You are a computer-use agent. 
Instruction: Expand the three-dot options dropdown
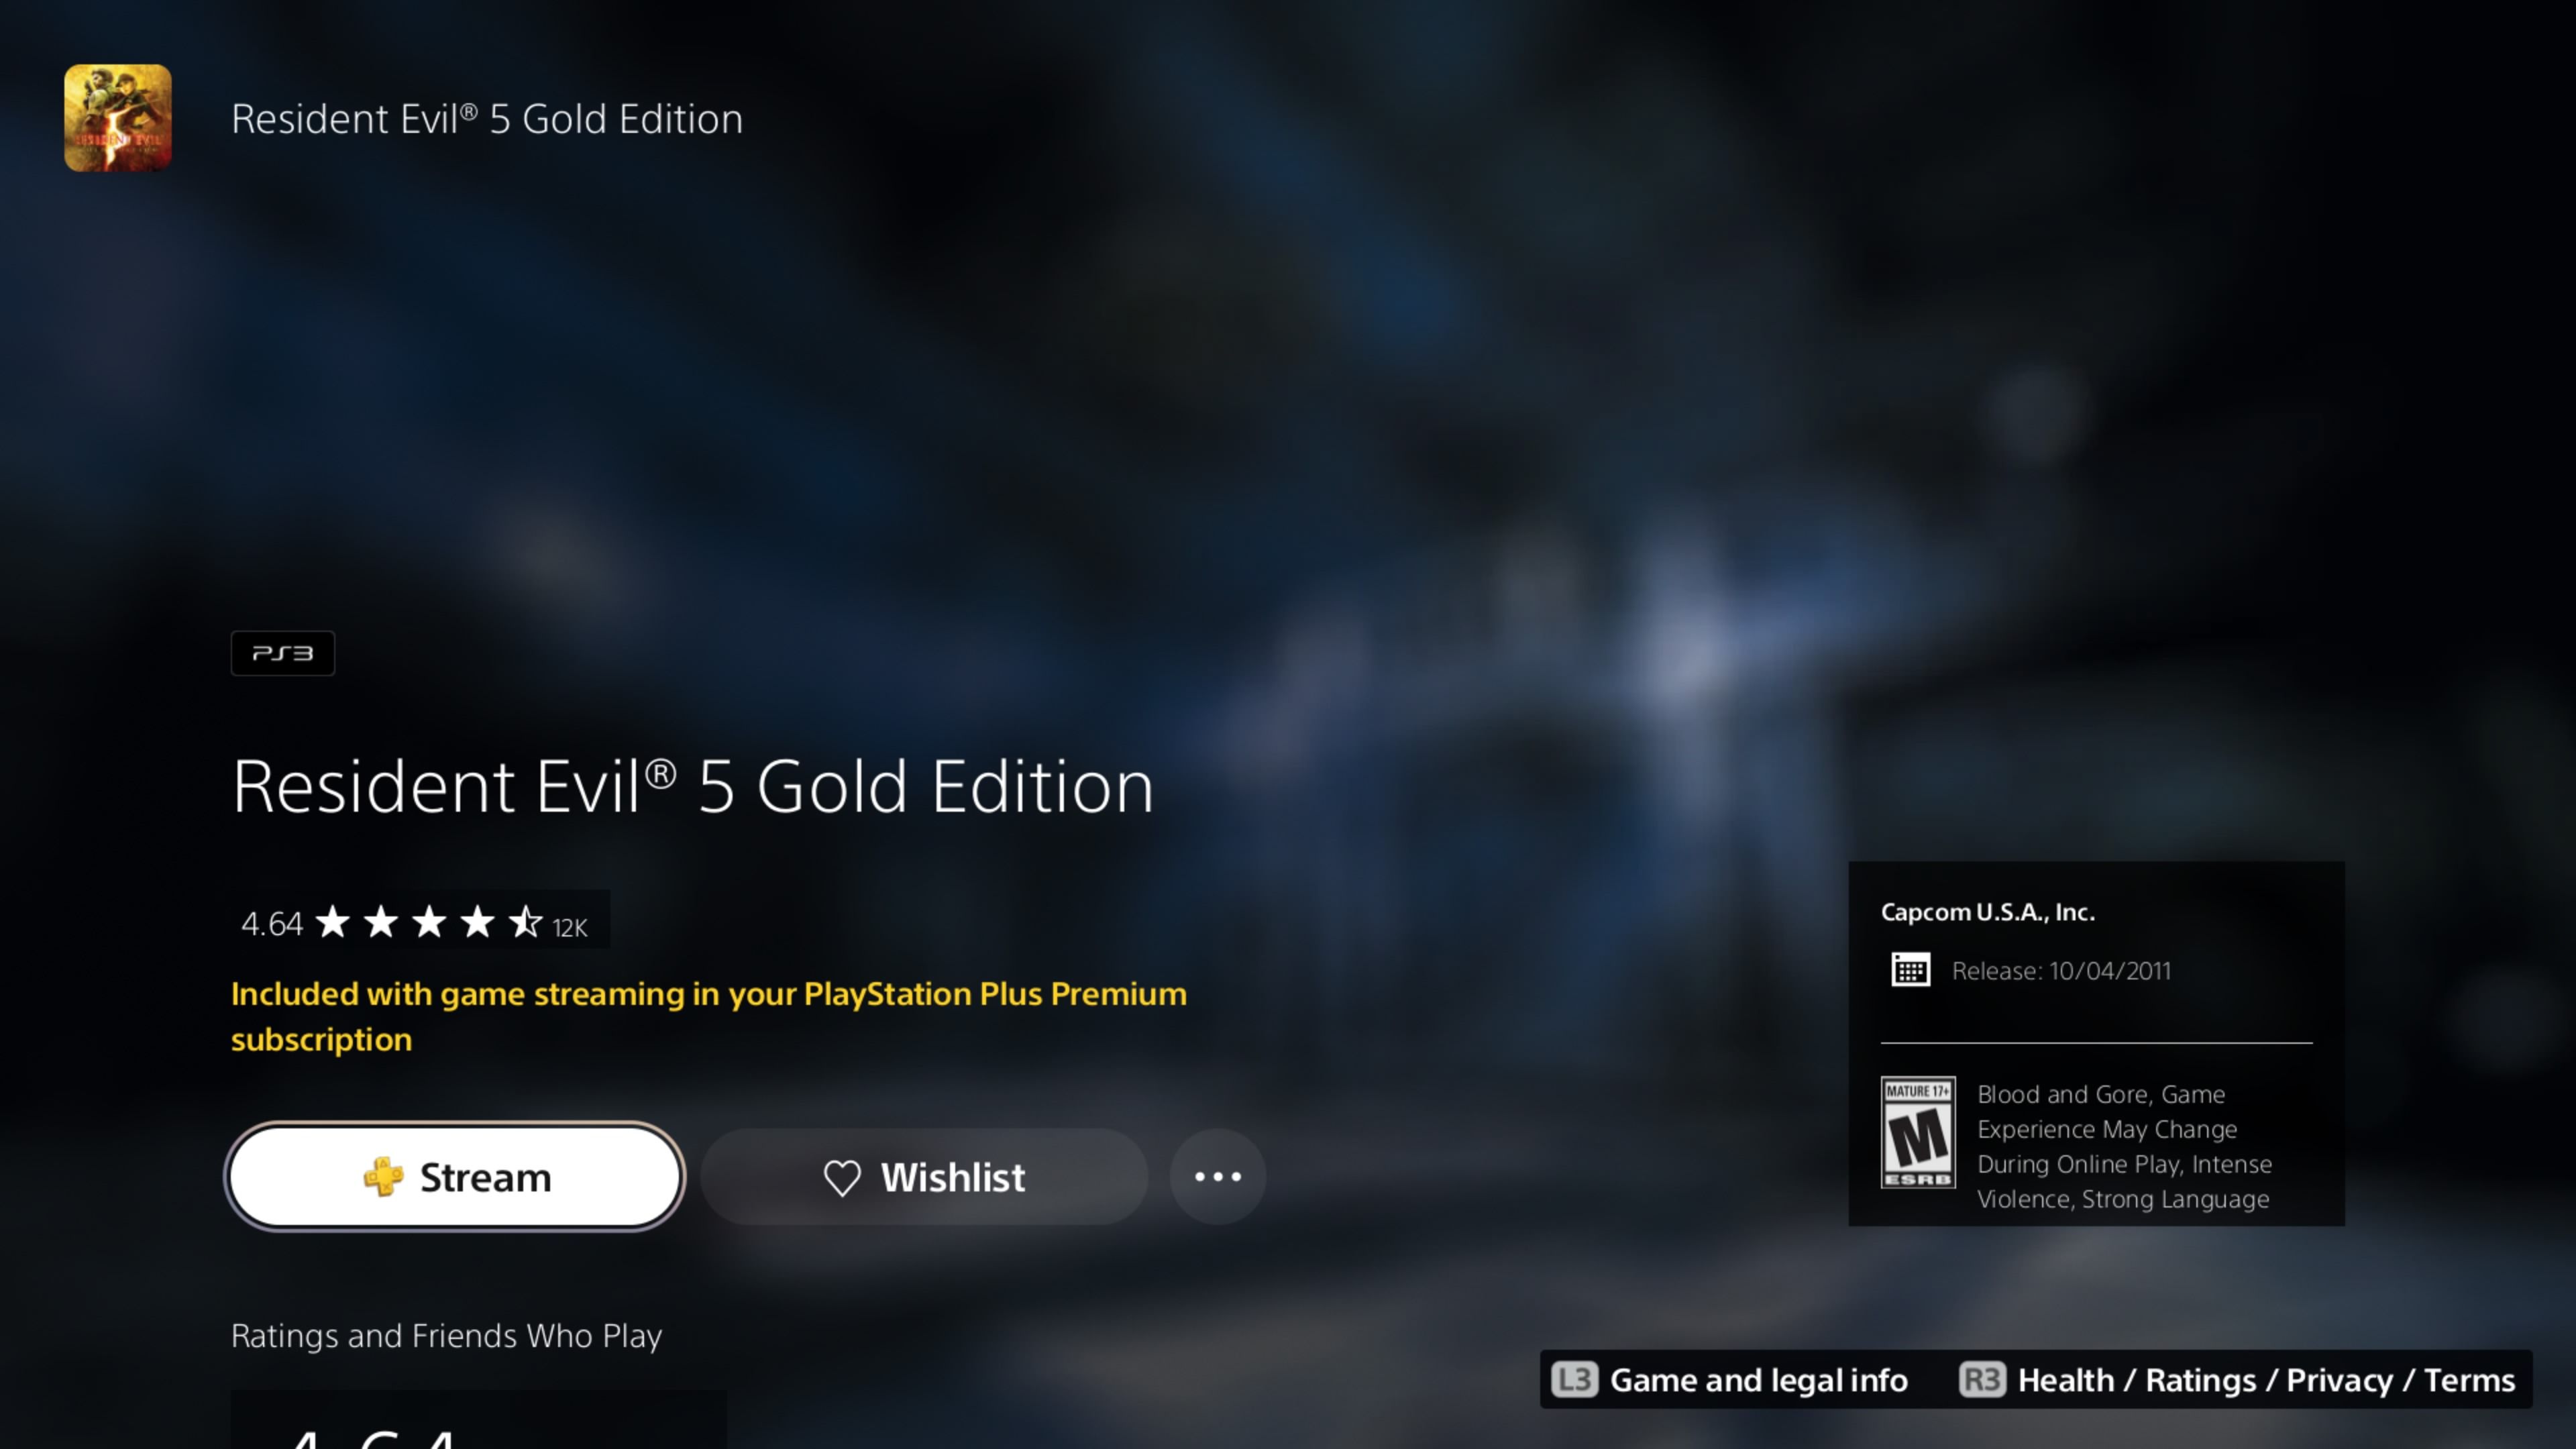[1218, 1175]
